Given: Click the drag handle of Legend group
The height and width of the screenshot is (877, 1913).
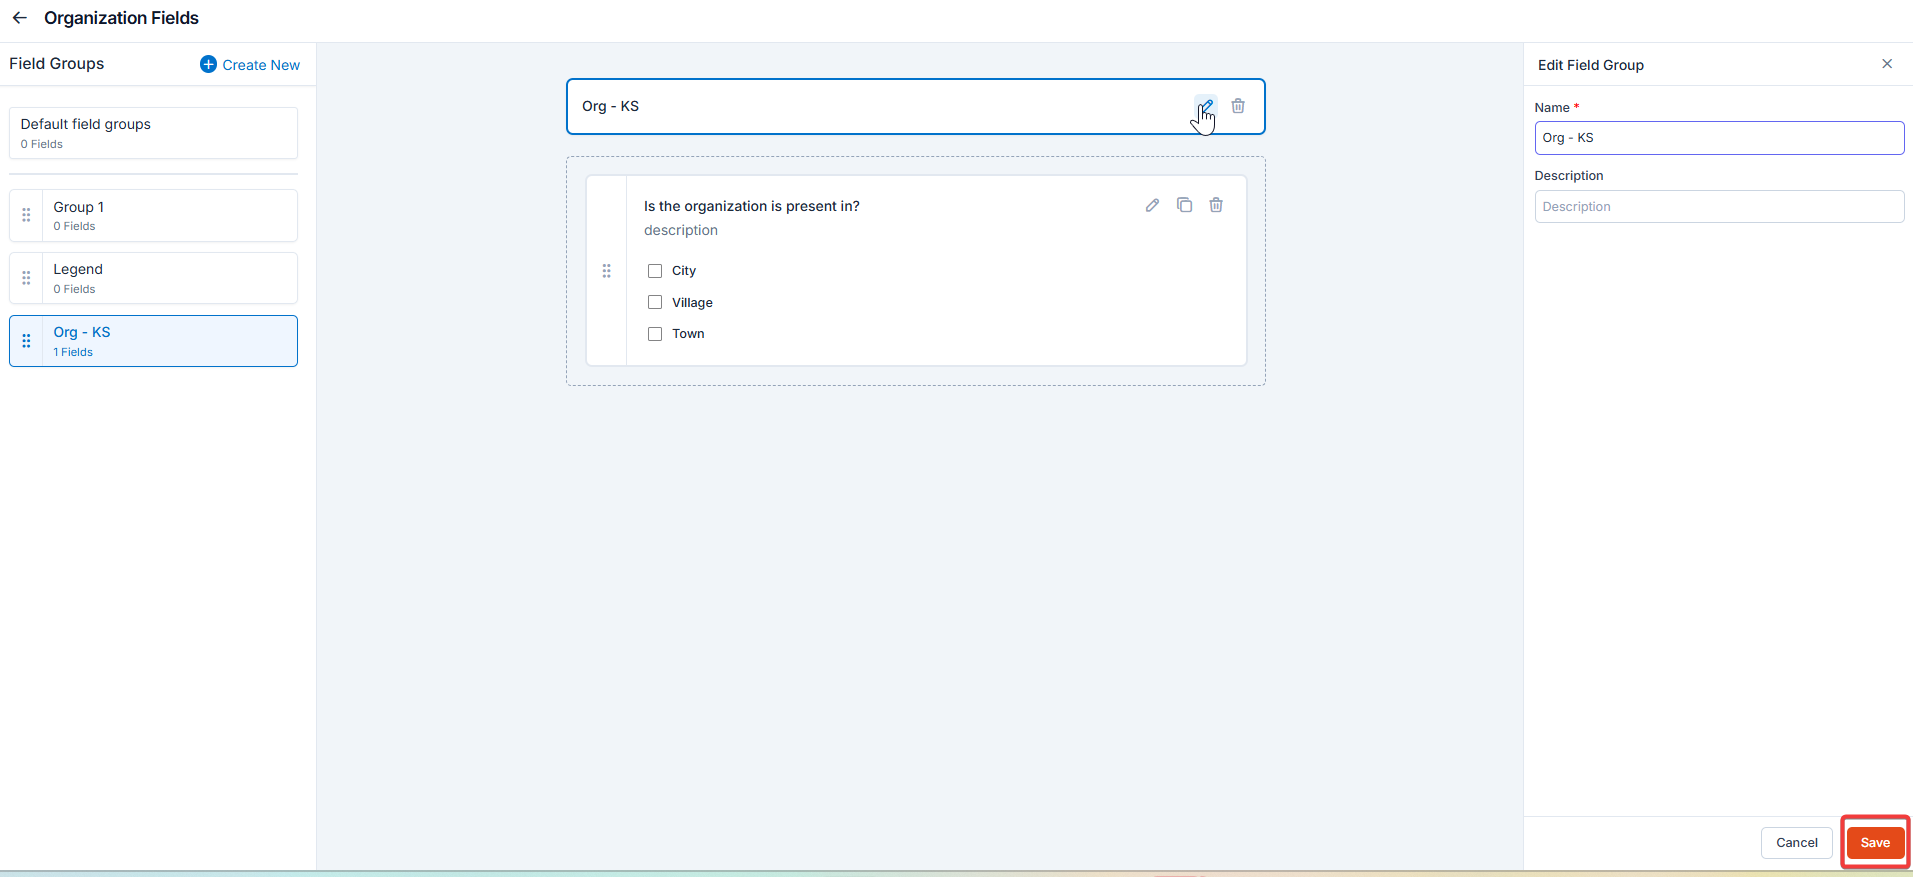Looking at the screenshot, I should click(26, 278).
